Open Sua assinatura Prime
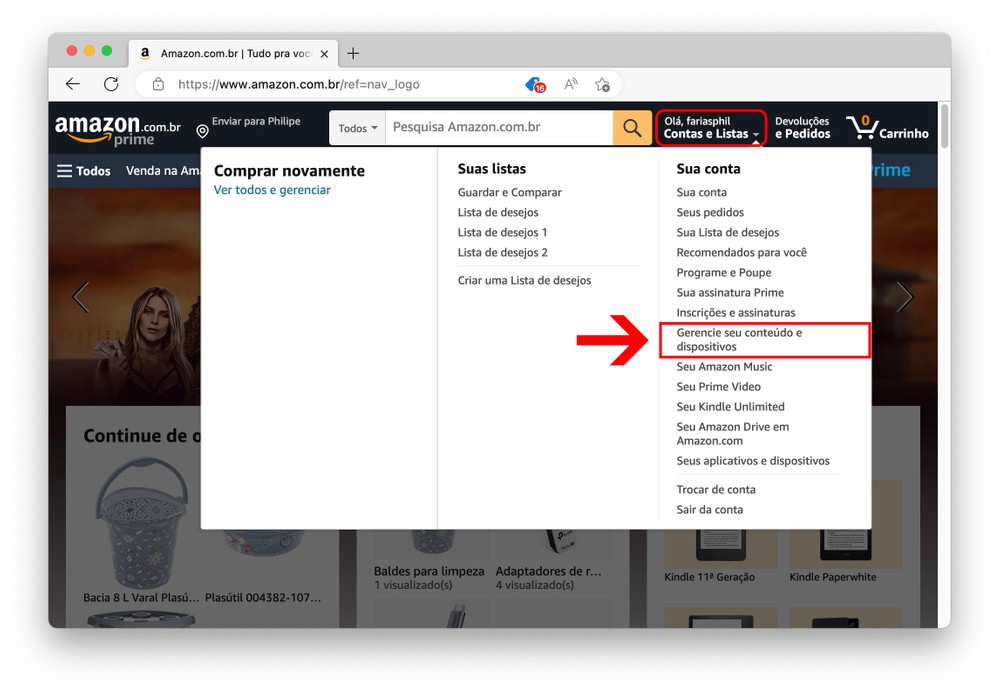 730,293
